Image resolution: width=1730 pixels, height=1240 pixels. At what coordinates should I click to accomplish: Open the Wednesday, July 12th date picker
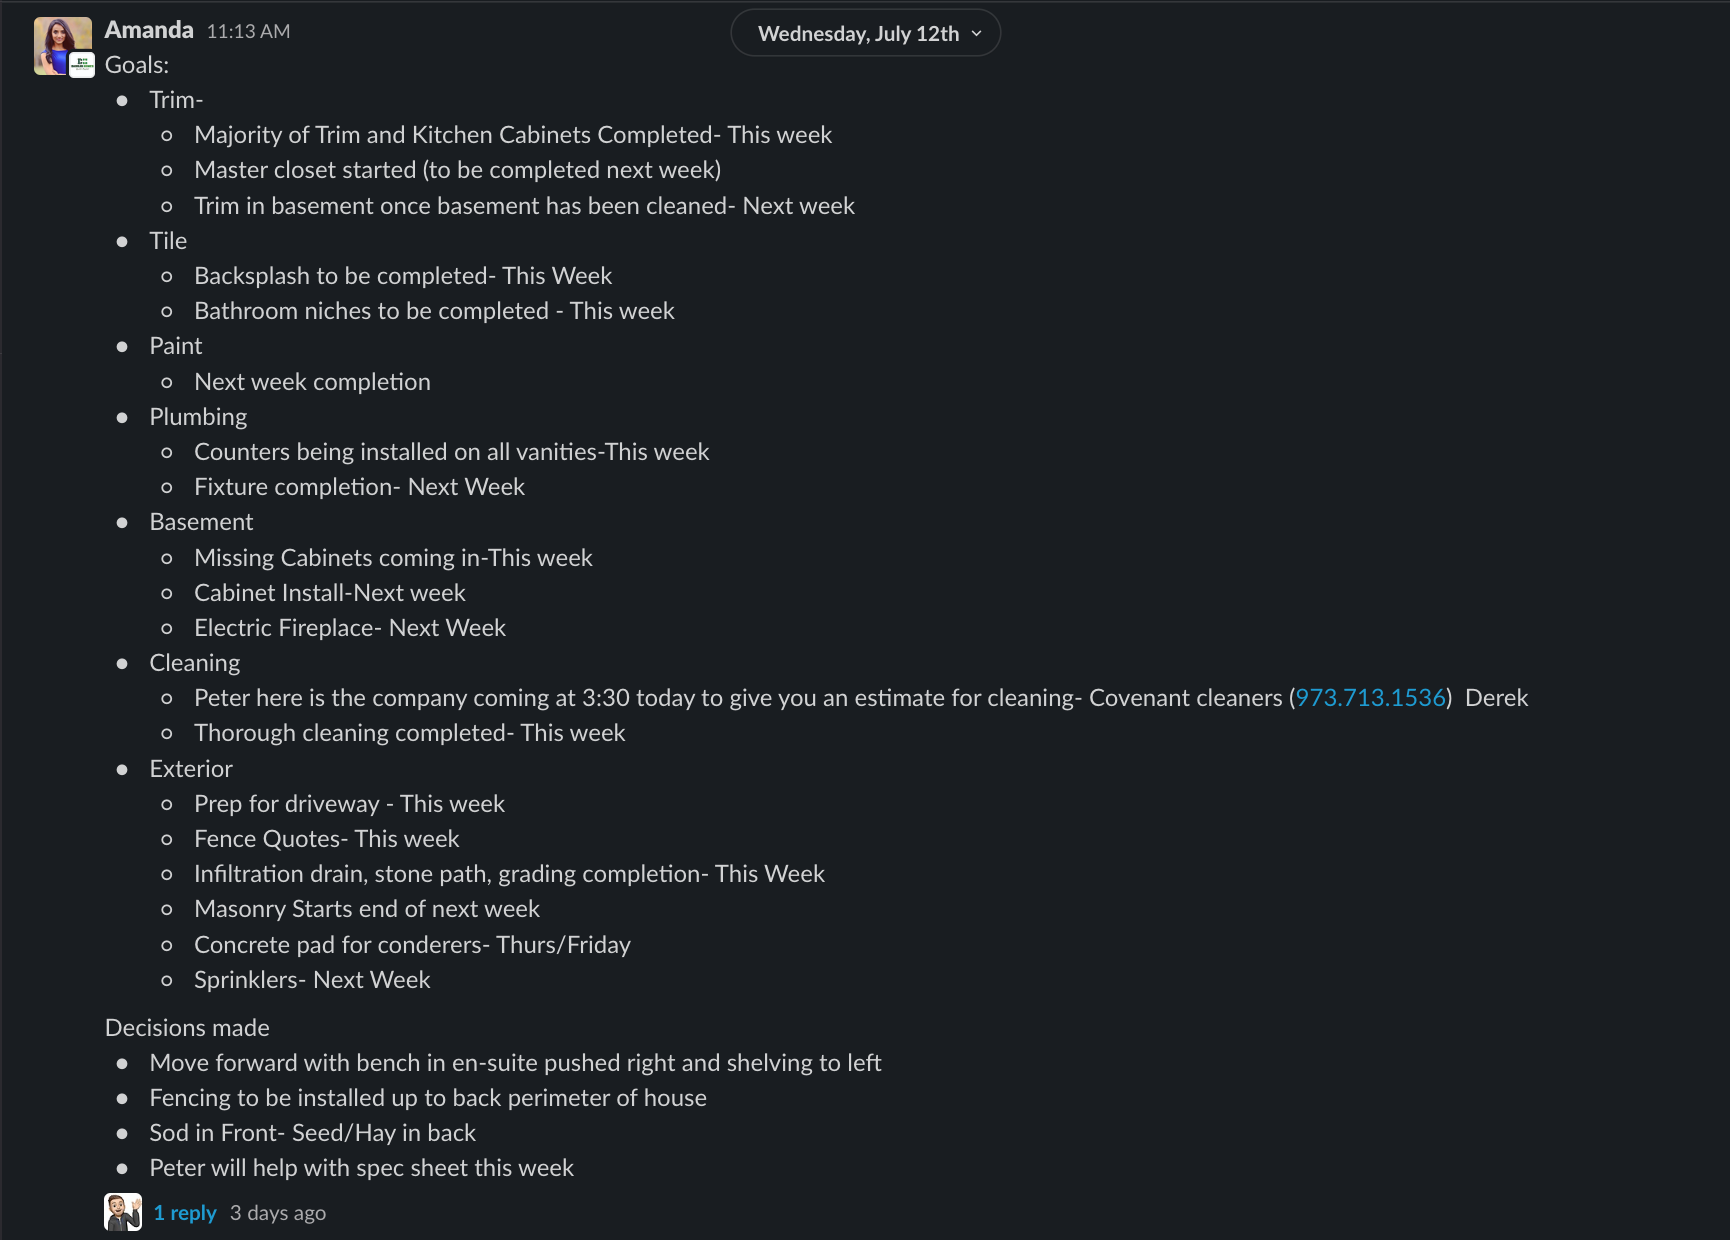[866, 33]
